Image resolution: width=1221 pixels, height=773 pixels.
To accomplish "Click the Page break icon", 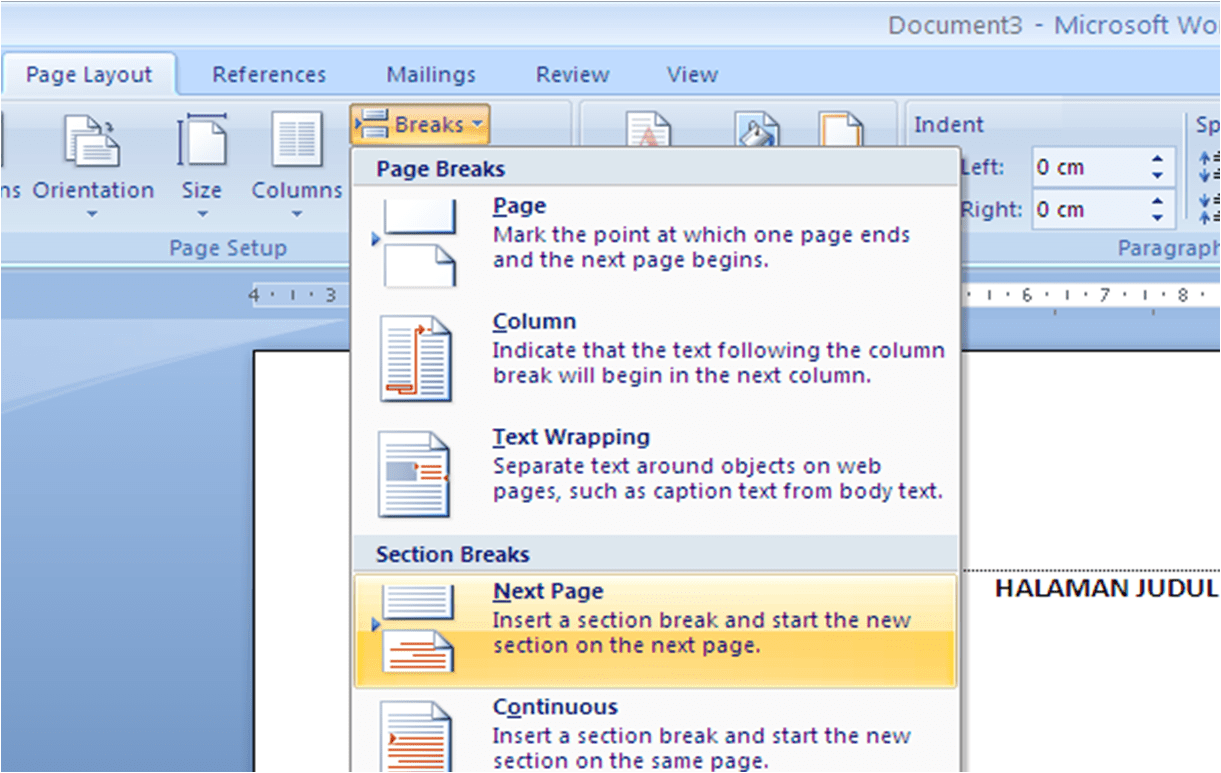I will 414,243.
